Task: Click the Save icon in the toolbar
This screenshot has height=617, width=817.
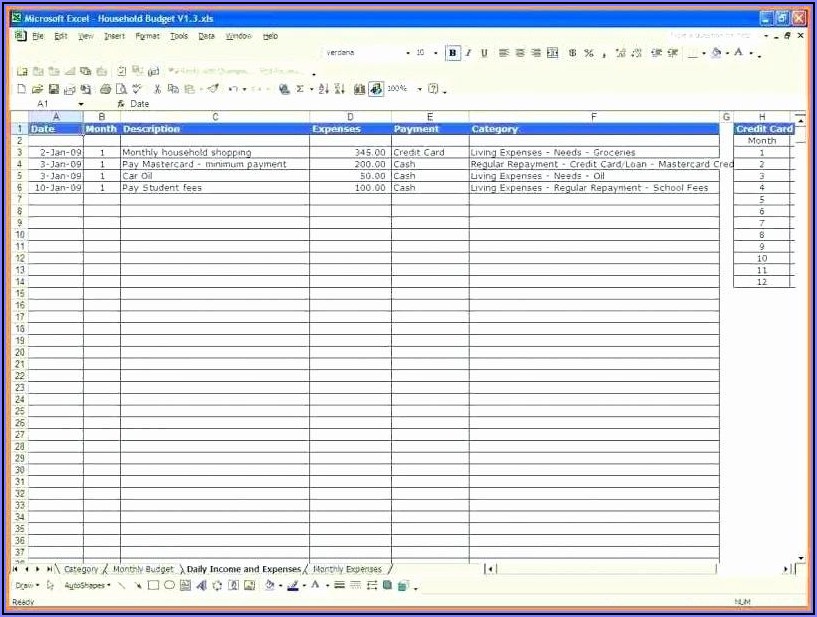Action: [x=54, y=89]
